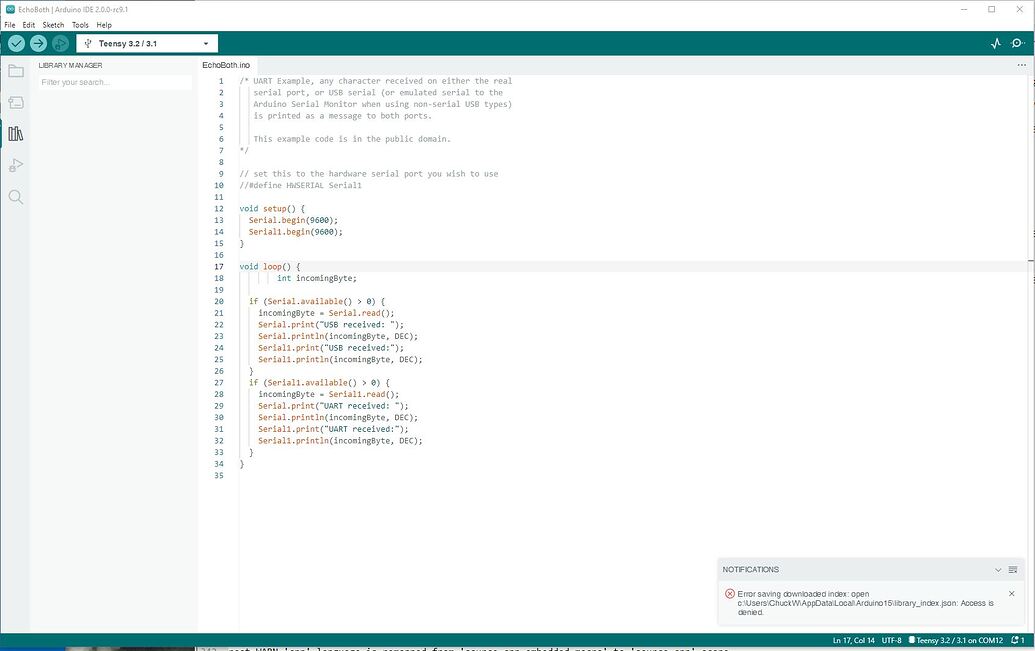Open the Search panel in the sidebar
Image resolution: width=1035 pixels, height=651 pixels.
click(x=15, y=196)
